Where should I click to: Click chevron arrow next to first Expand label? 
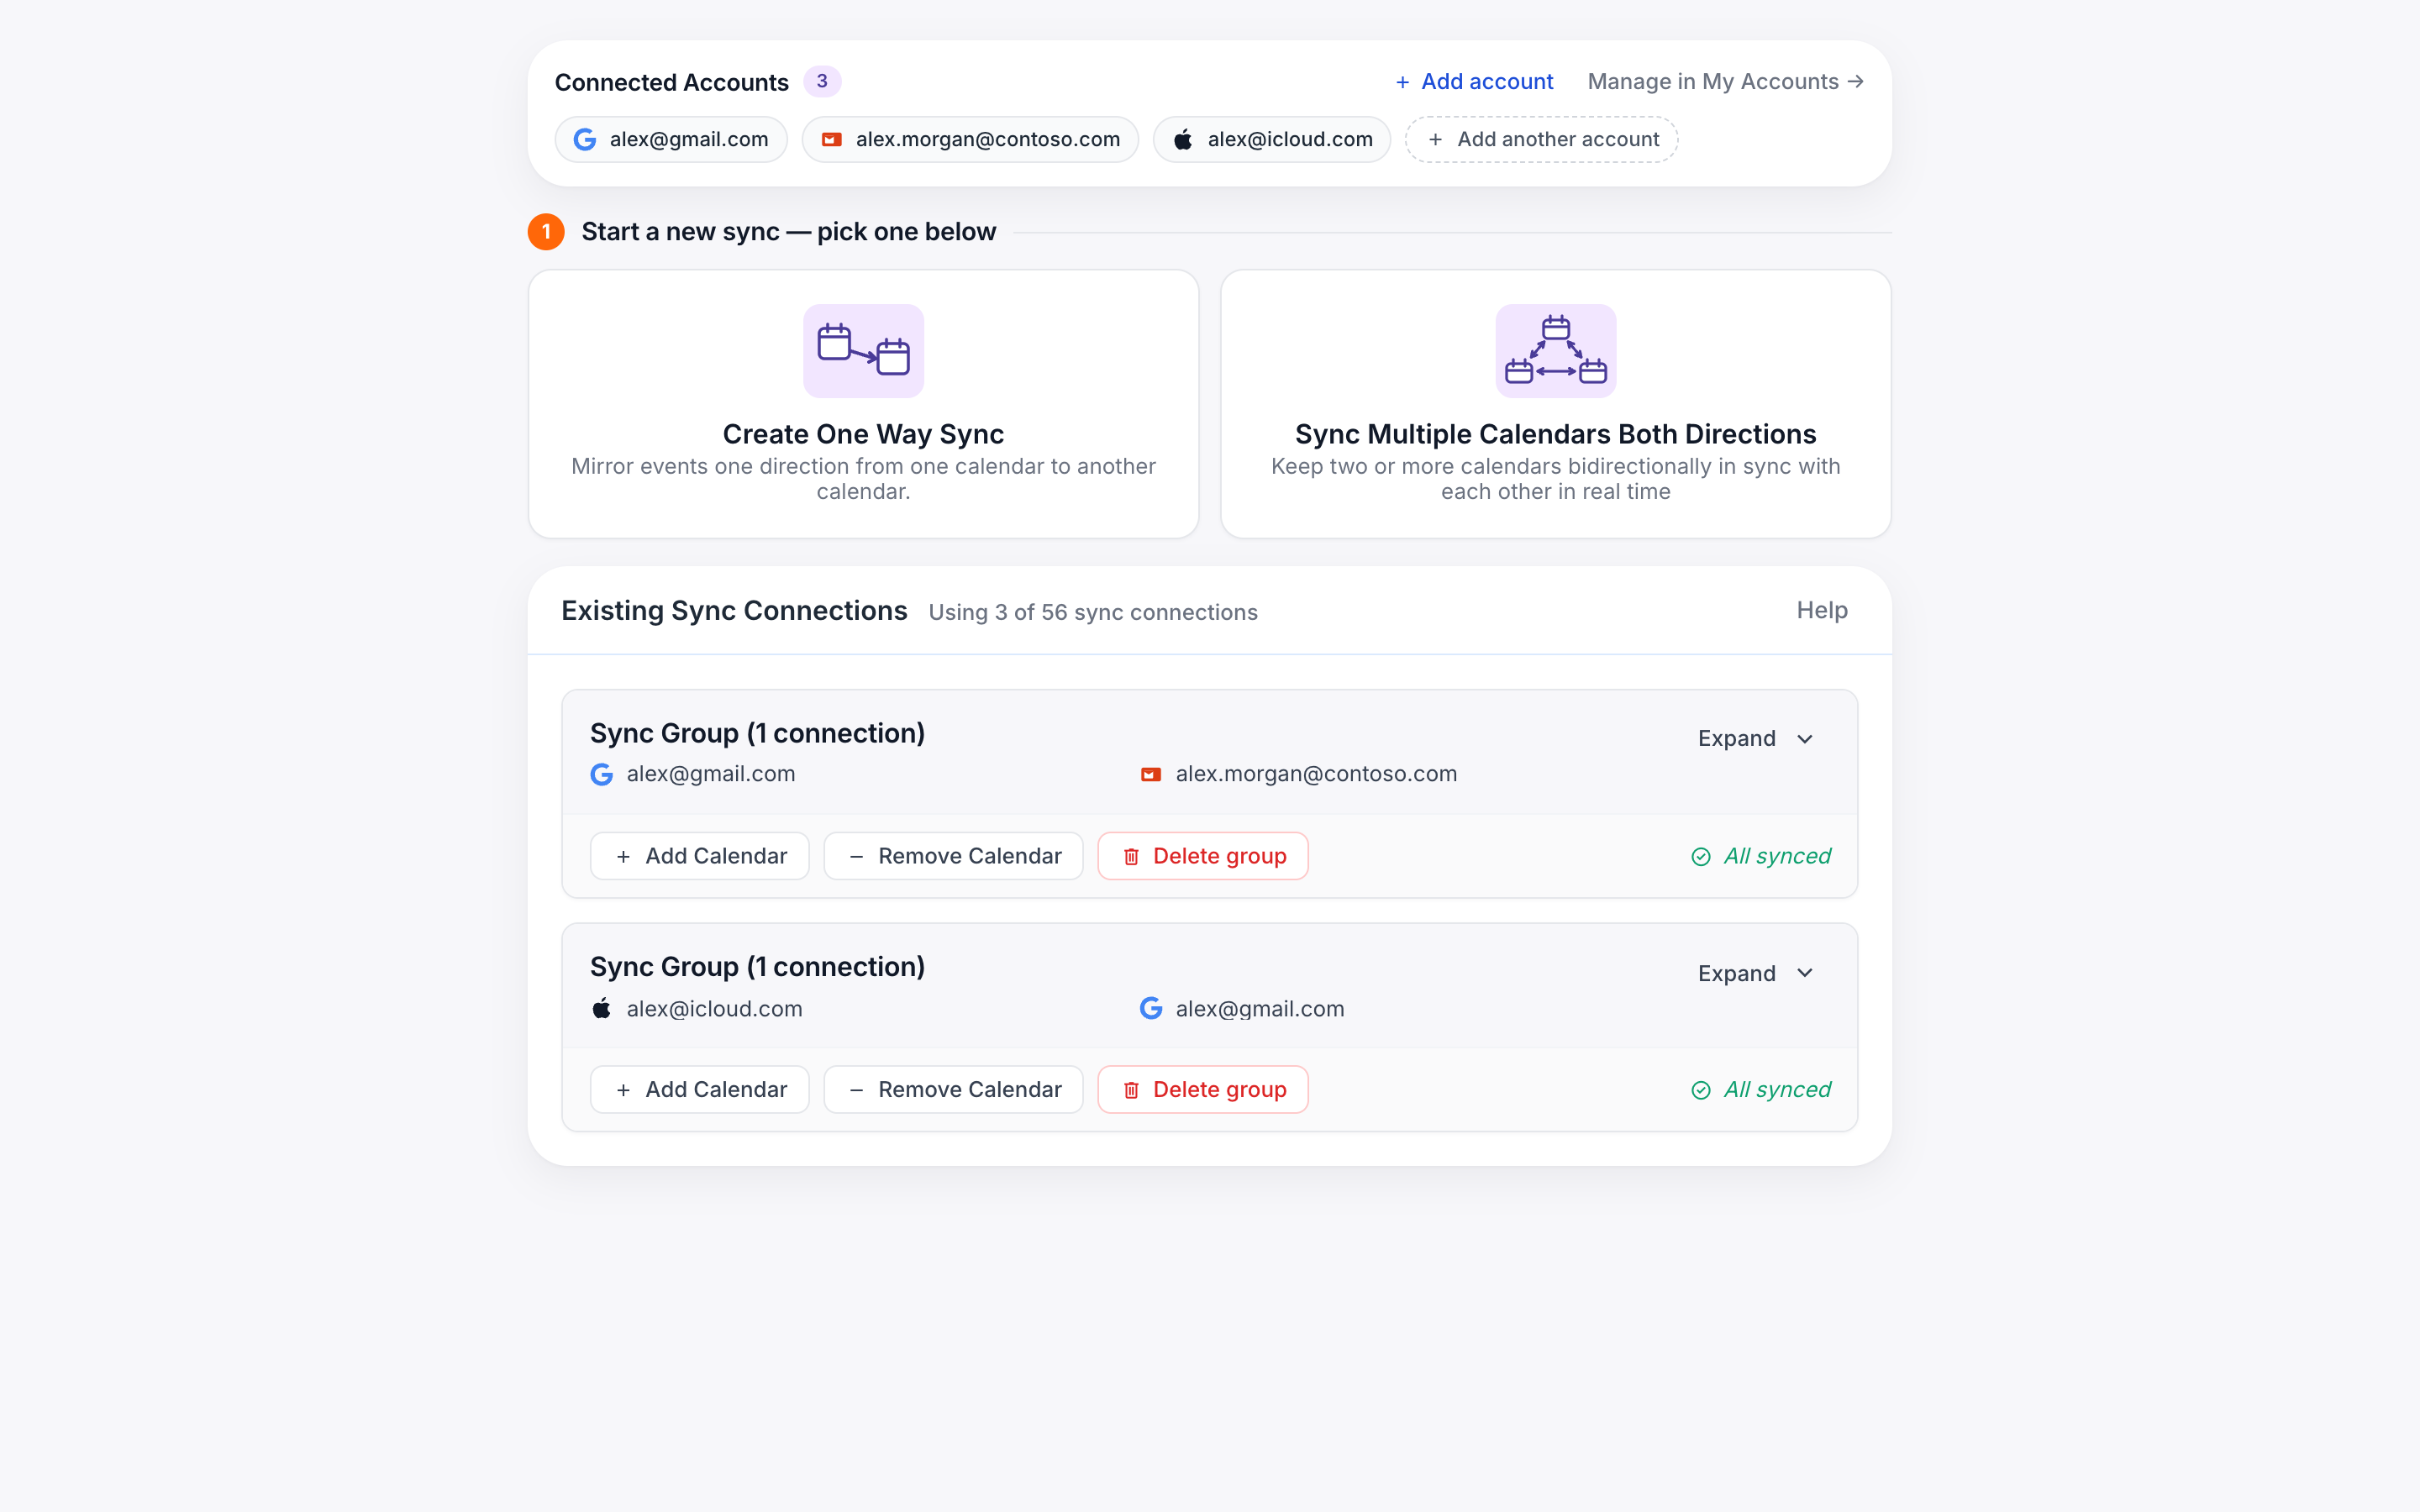(1805, 739)
